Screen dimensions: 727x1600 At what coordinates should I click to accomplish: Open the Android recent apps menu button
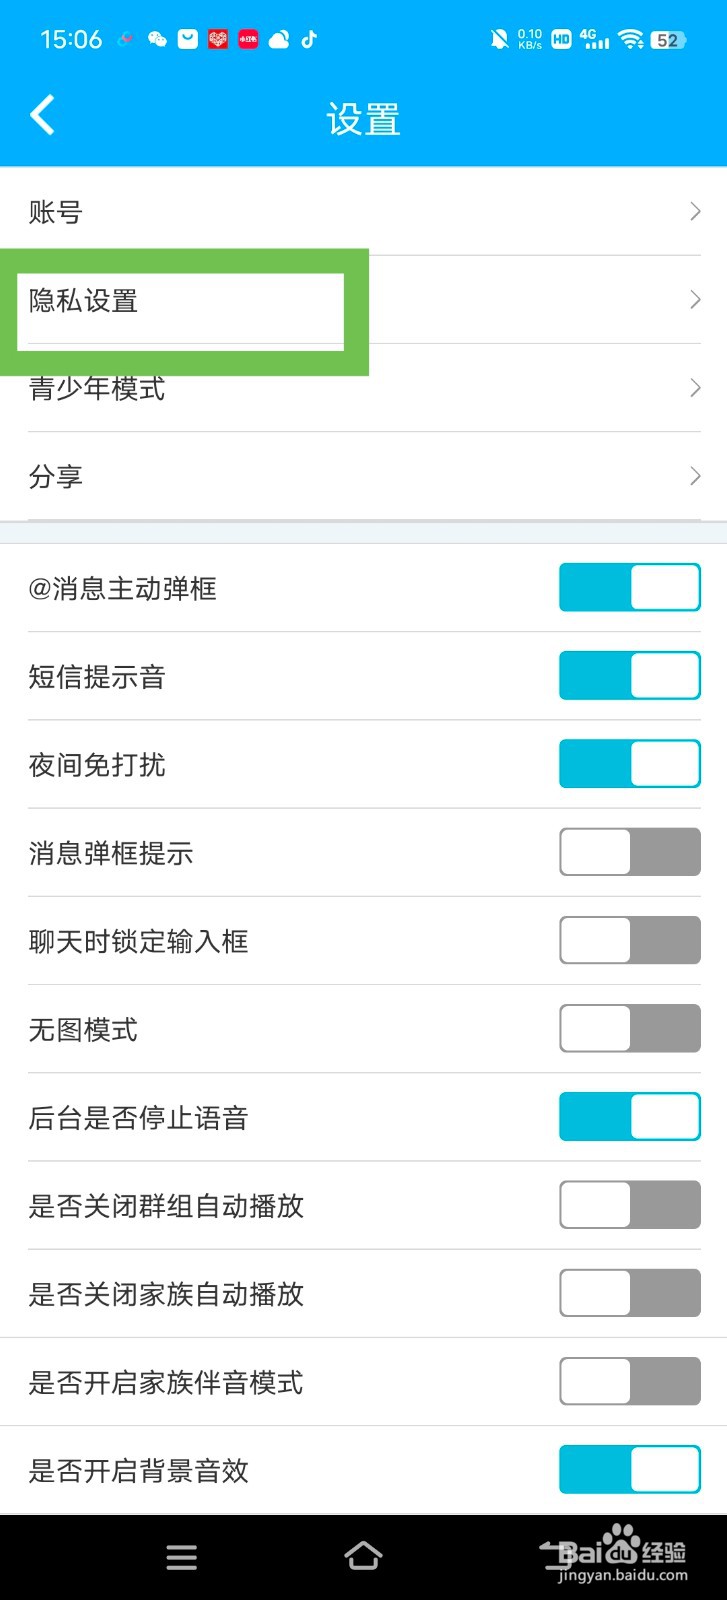point(181,1557)
